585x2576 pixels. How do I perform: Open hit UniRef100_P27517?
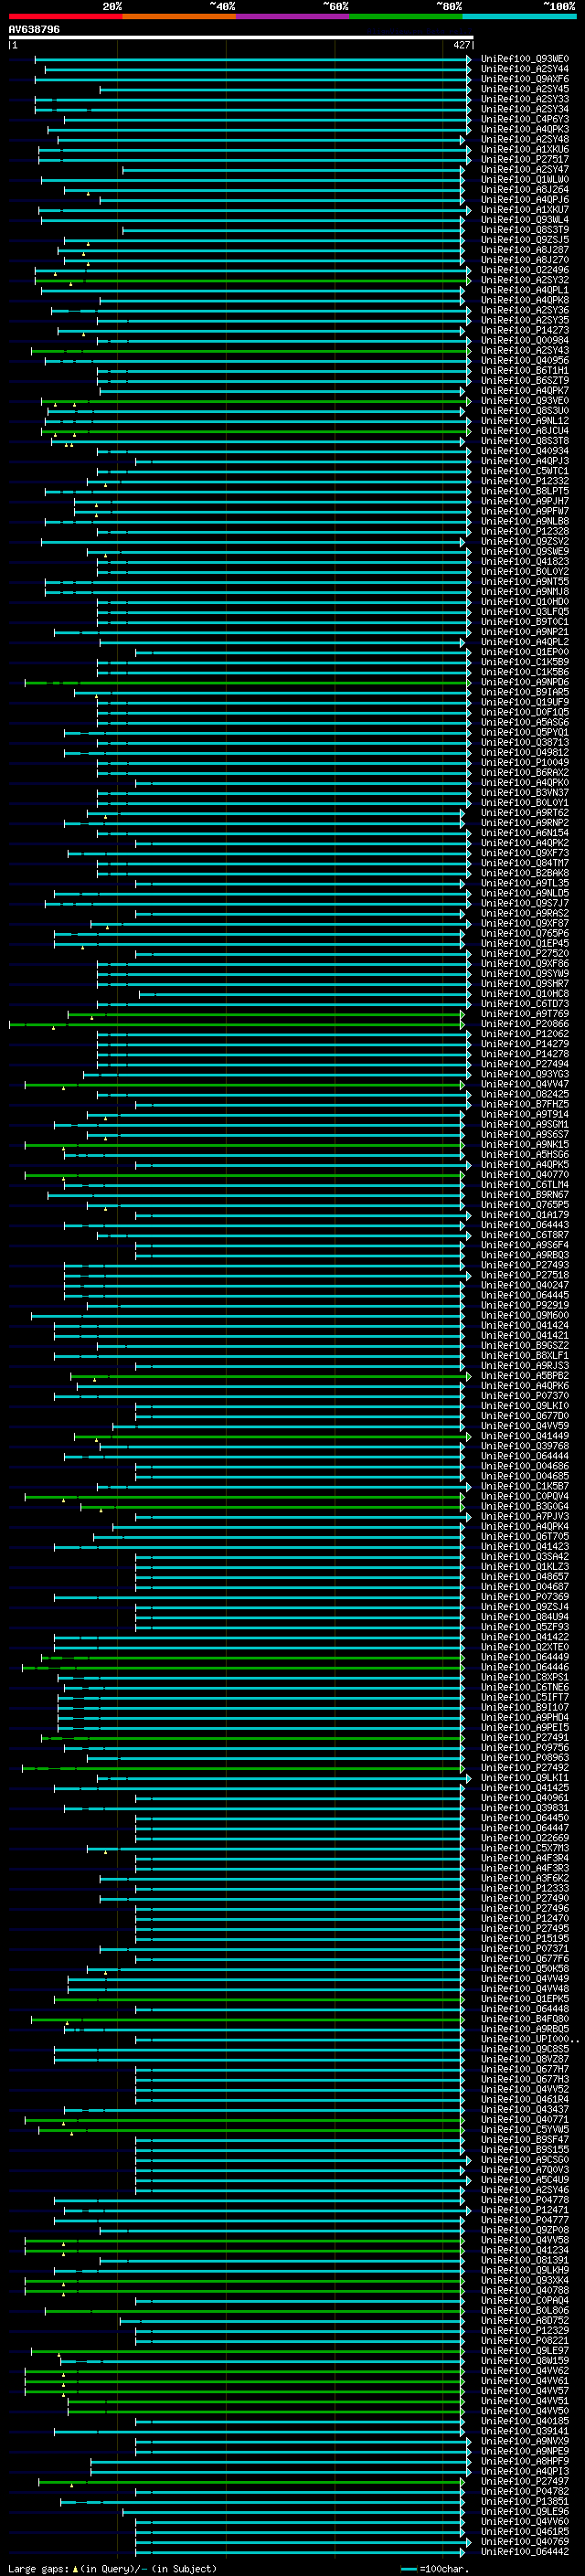coord(525,159)
